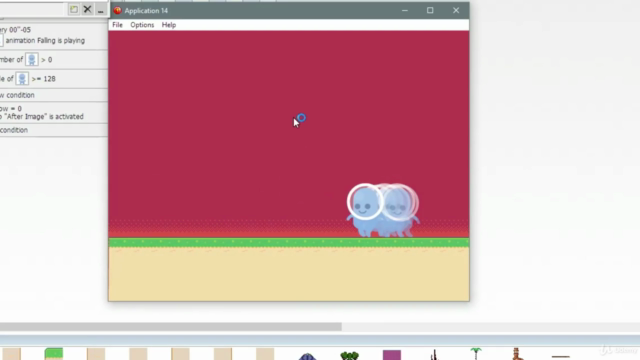Select the 'ery 00"-05' timer condition text
The height and width of the screenshot is (360, 640).
pyautogui.click(x=16, y=30)
